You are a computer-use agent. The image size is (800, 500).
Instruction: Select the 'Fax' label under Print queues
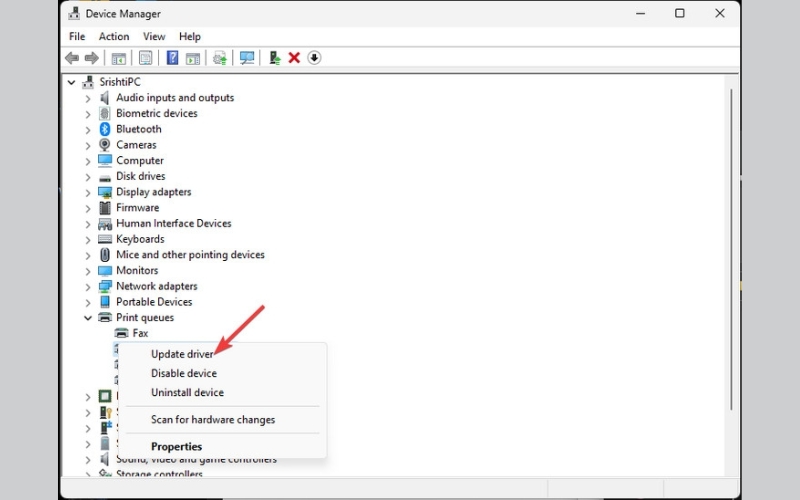(140, 333)
